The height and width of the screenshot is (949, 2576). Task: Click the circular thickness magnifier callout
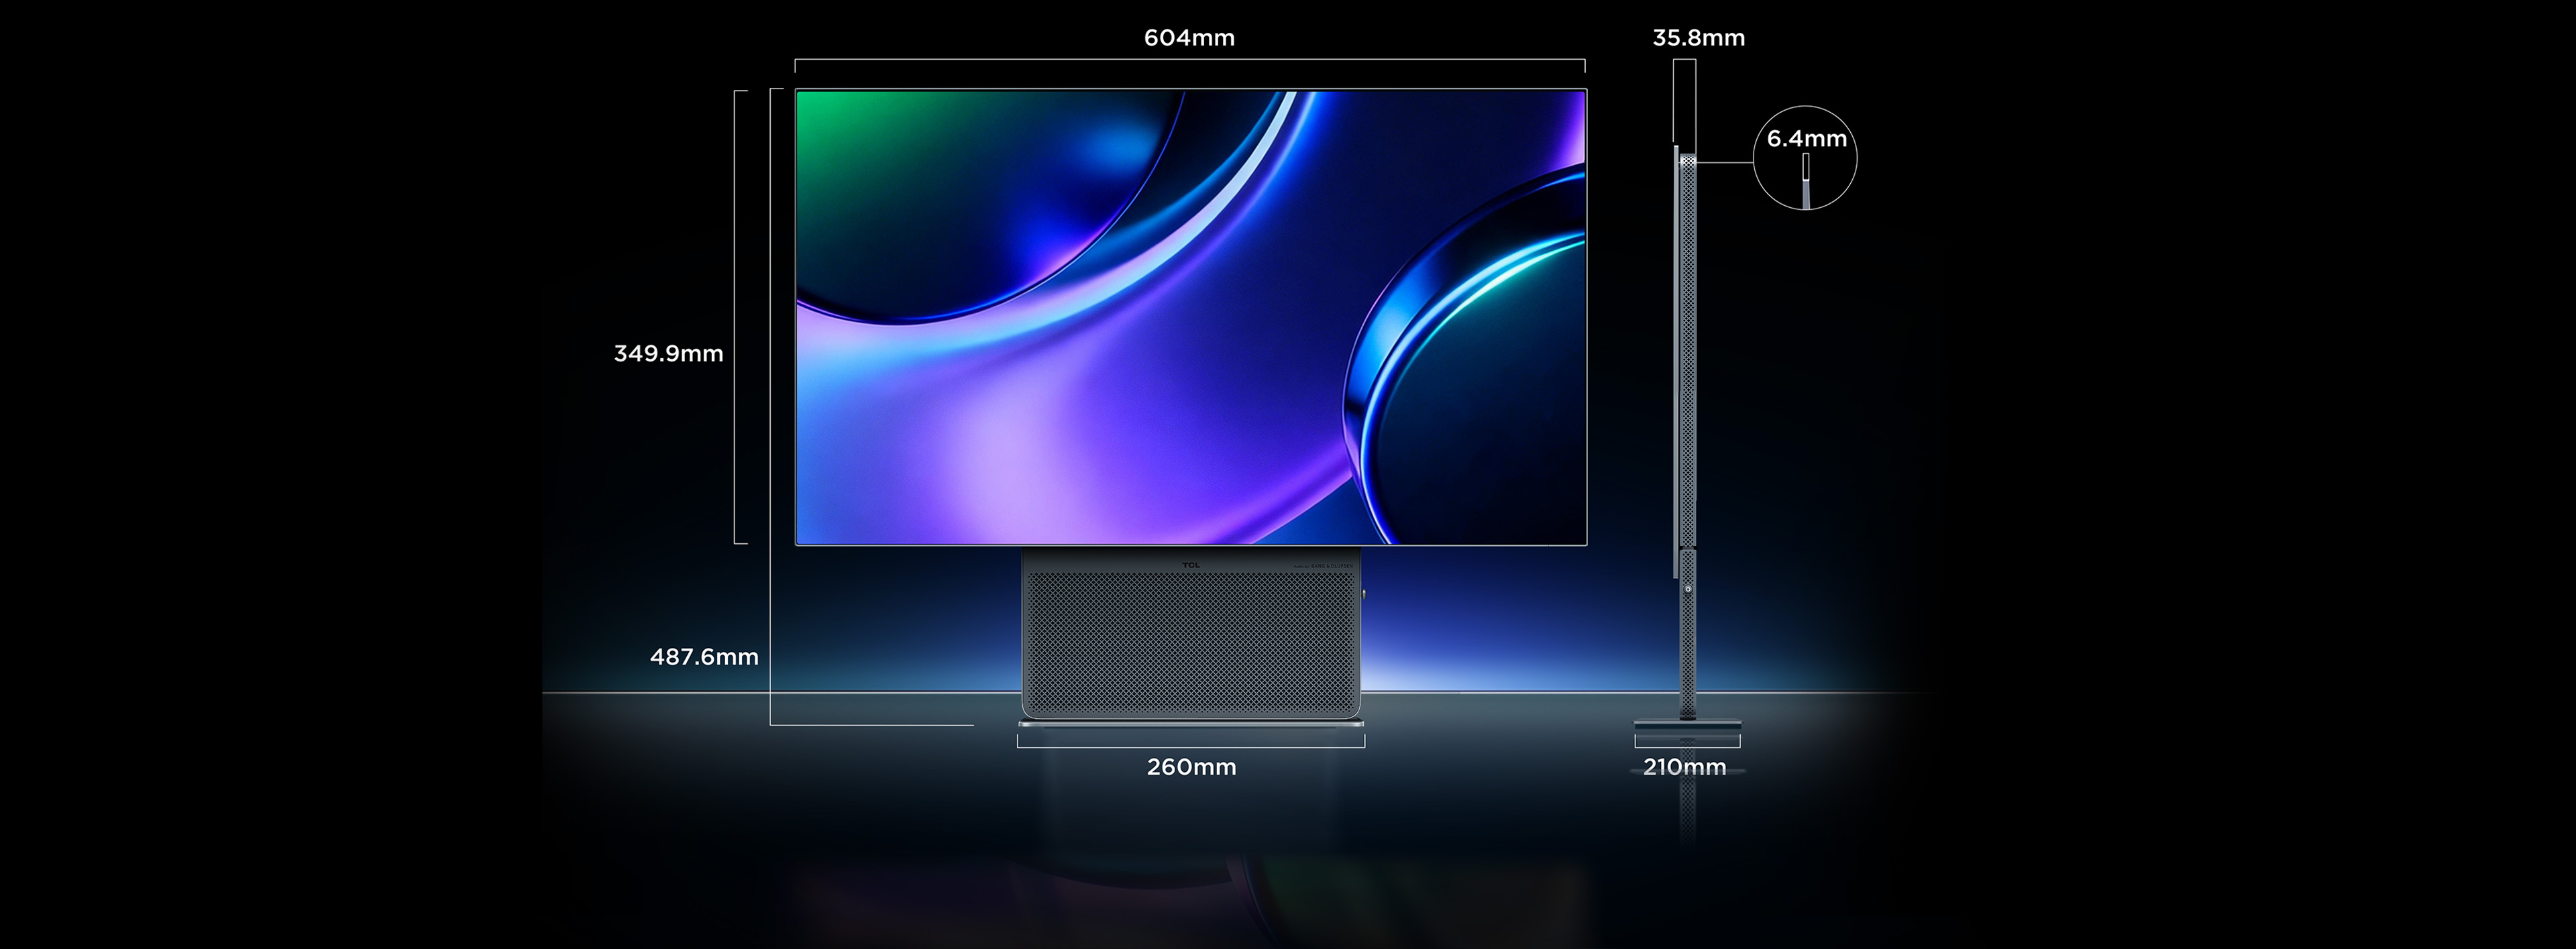click(1805, 158)
